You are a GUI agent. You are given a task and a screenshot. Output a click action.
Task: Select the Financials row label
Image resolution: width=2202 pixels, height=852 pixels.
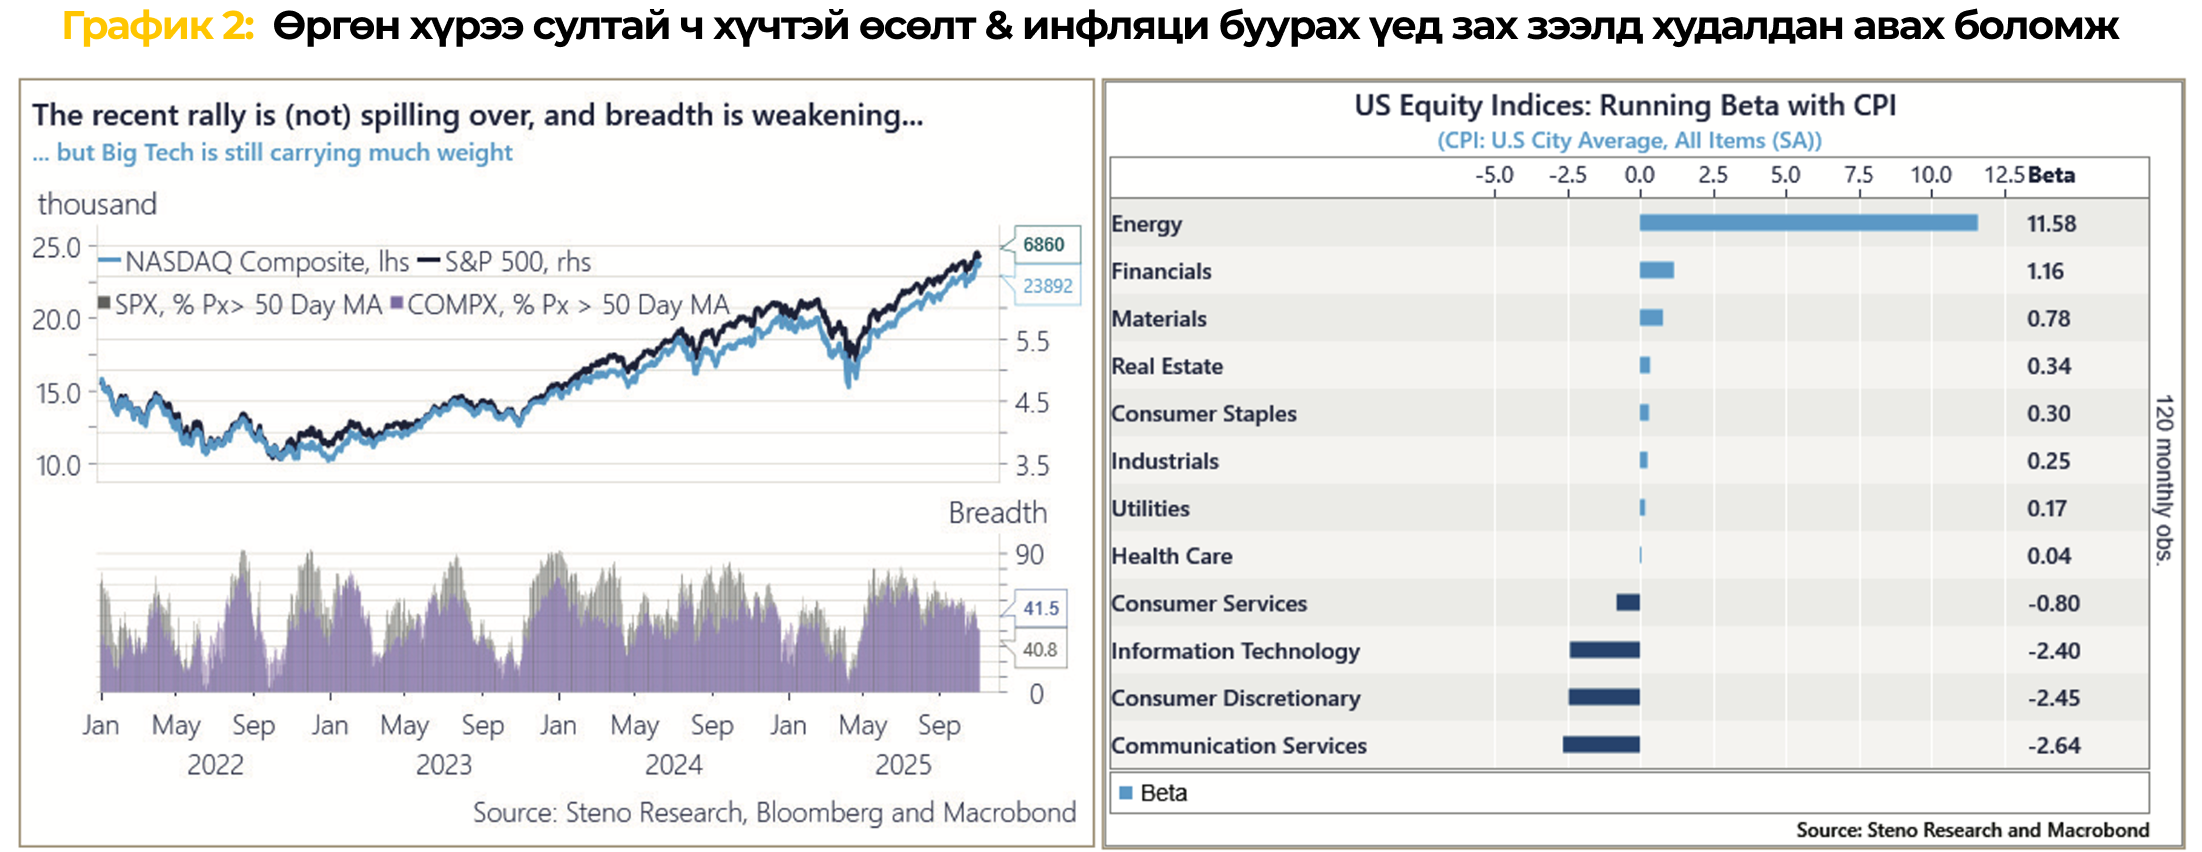point(1161,271)
